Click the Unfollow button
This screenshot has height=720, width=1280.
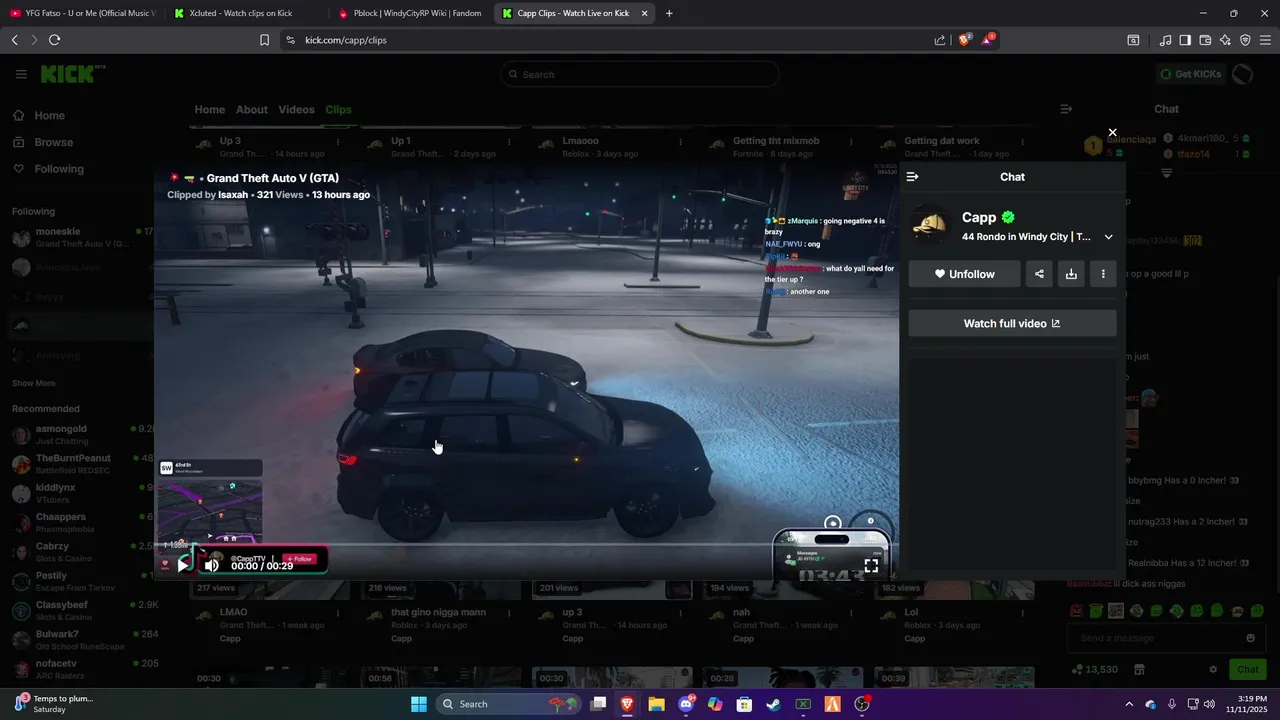point(964,274)
